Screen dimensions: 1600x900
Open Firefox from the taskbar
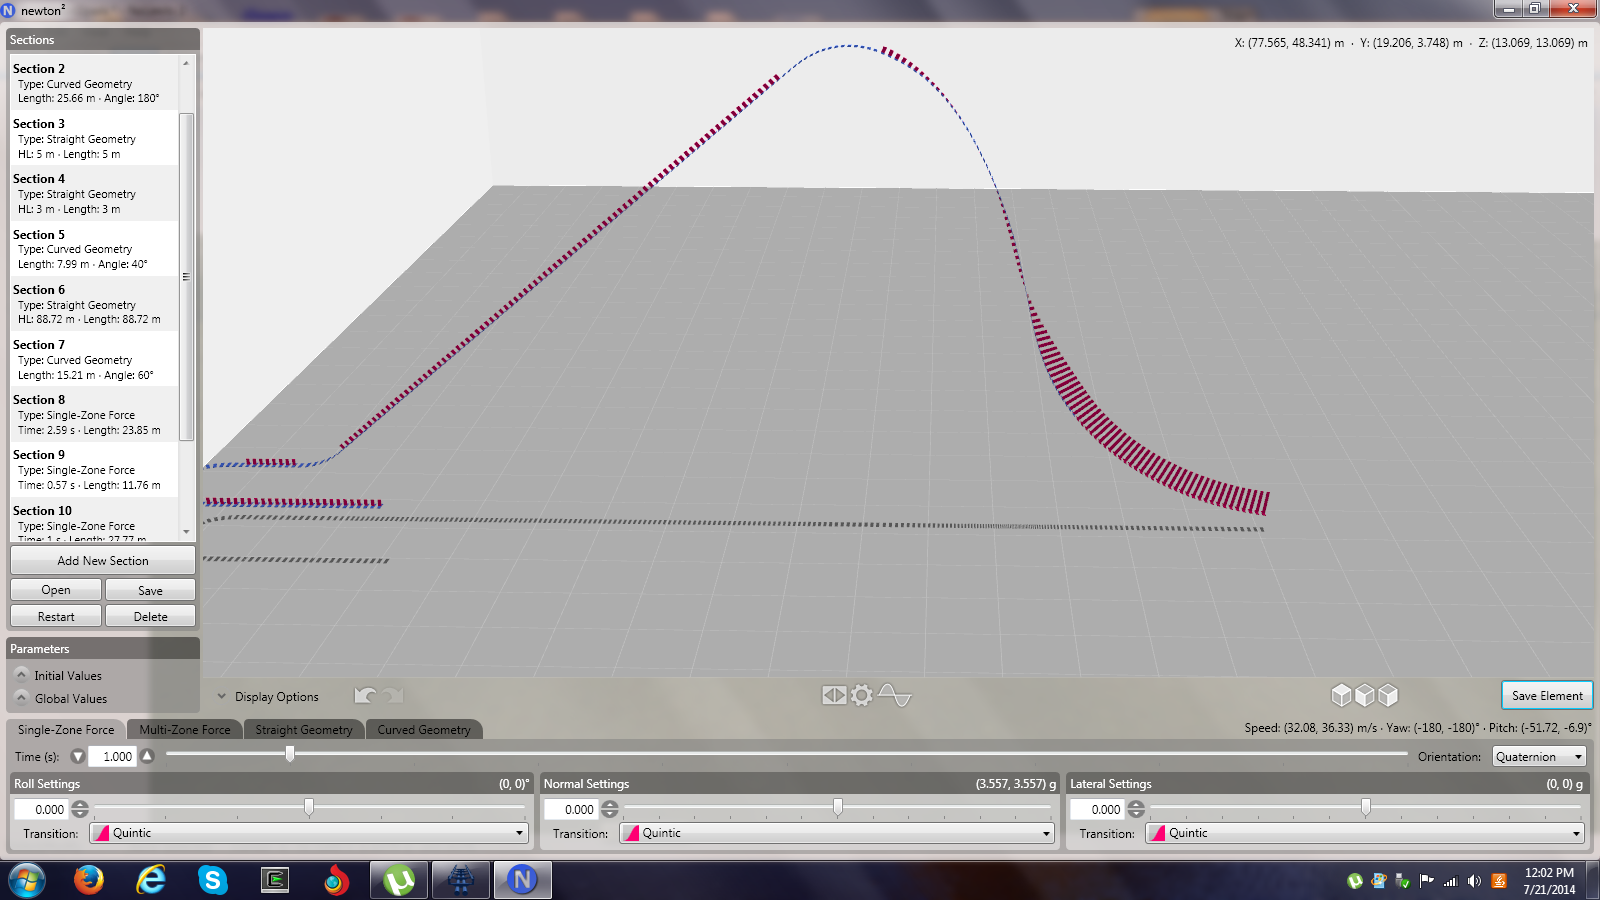pos(89,880)
